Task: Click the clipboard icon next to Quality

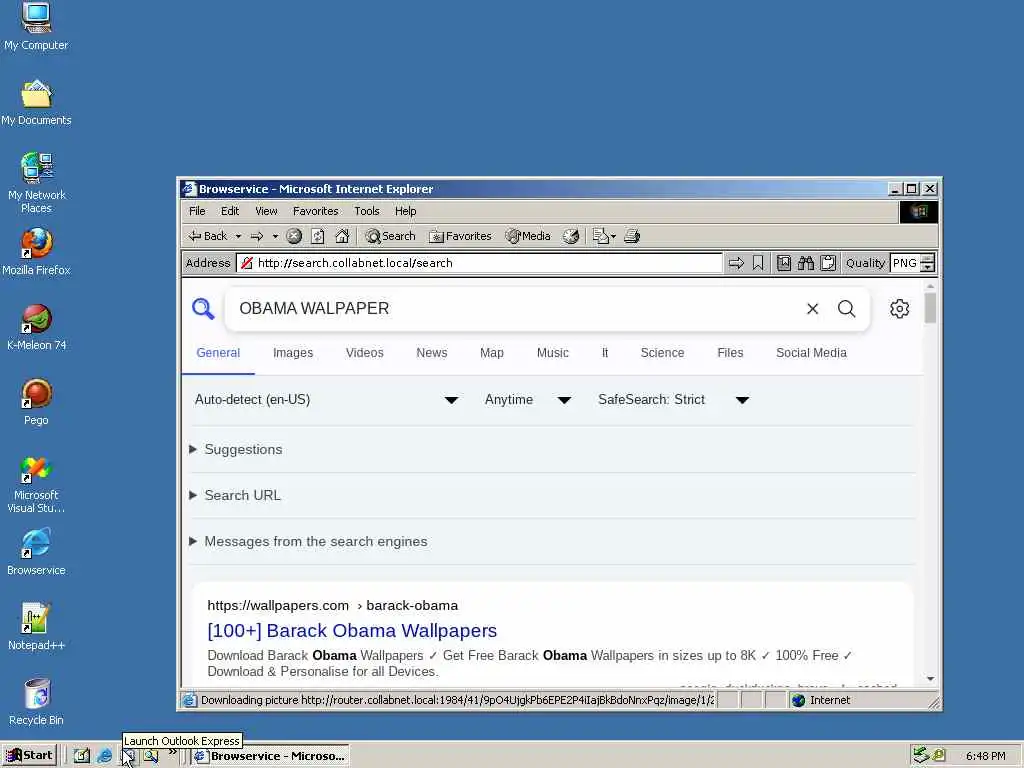Action: point(828,263)
